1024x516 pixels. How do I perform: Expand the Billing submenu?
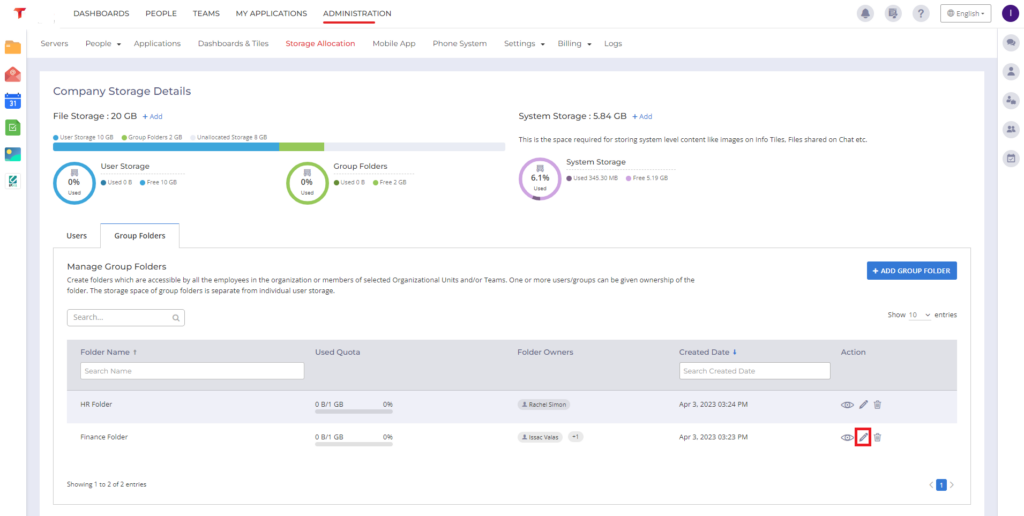[x=575, y=44]
